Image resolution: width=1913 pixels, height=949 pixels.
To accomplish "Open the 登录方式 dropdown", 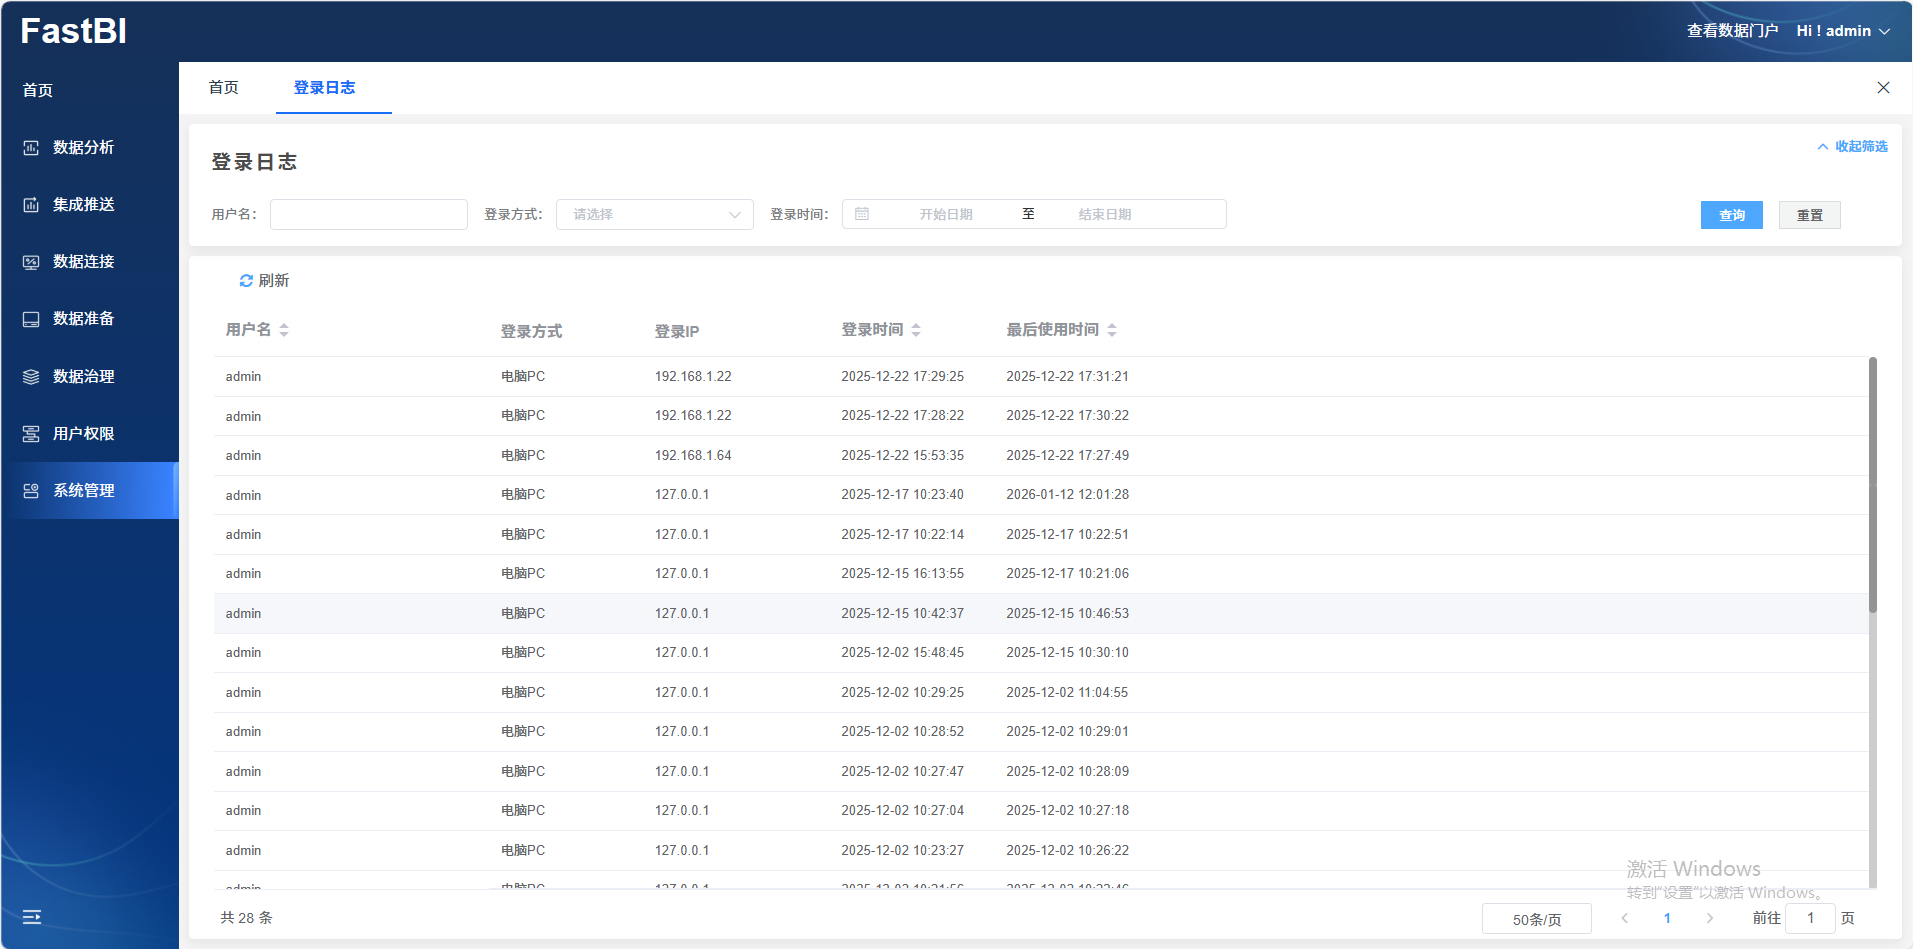I will click(654, 215).
